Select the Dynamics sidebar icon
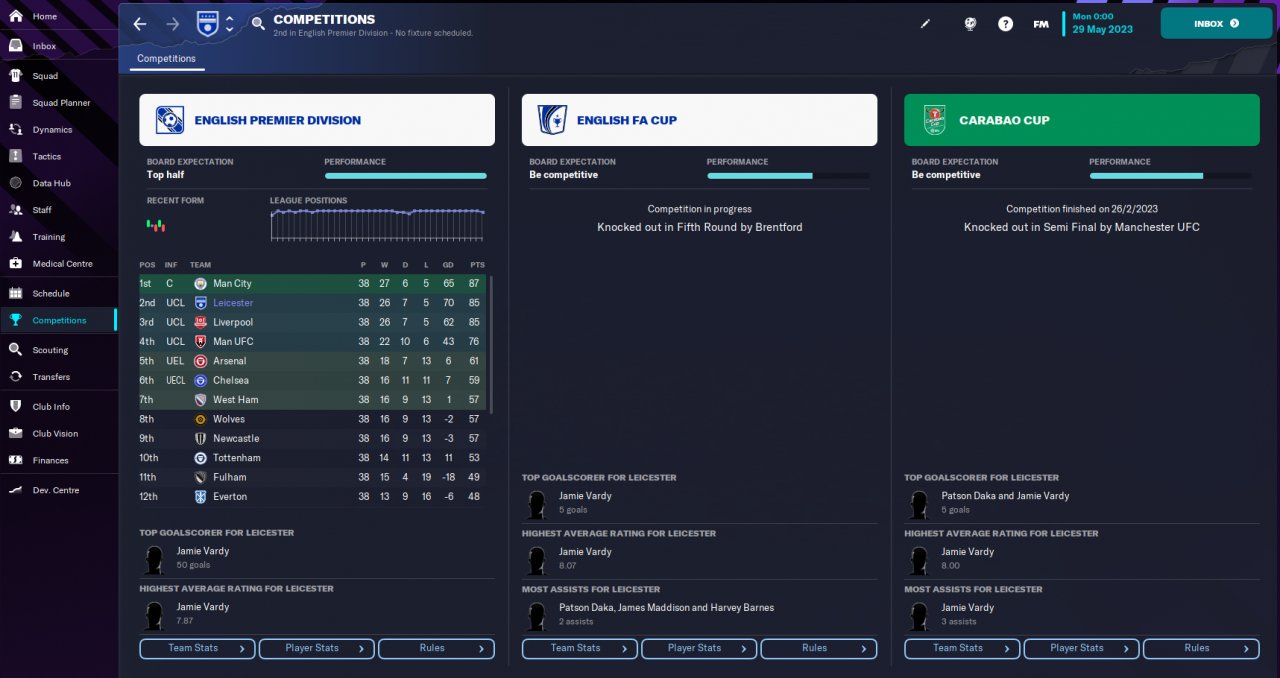Image resolution: width=1280 pixels, height=678 pixels. 15,130
